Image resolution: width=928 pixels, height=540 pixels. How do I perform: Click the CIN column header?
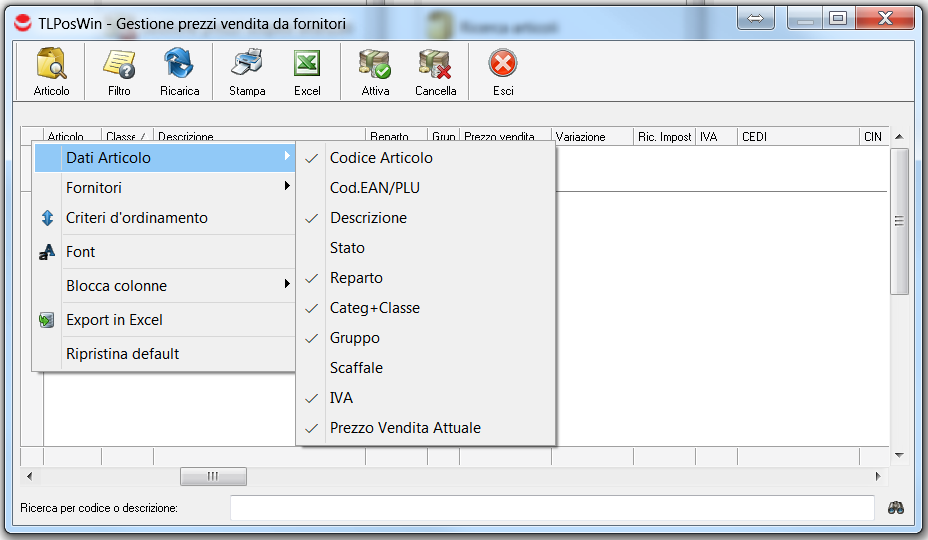tap(874, 137)
